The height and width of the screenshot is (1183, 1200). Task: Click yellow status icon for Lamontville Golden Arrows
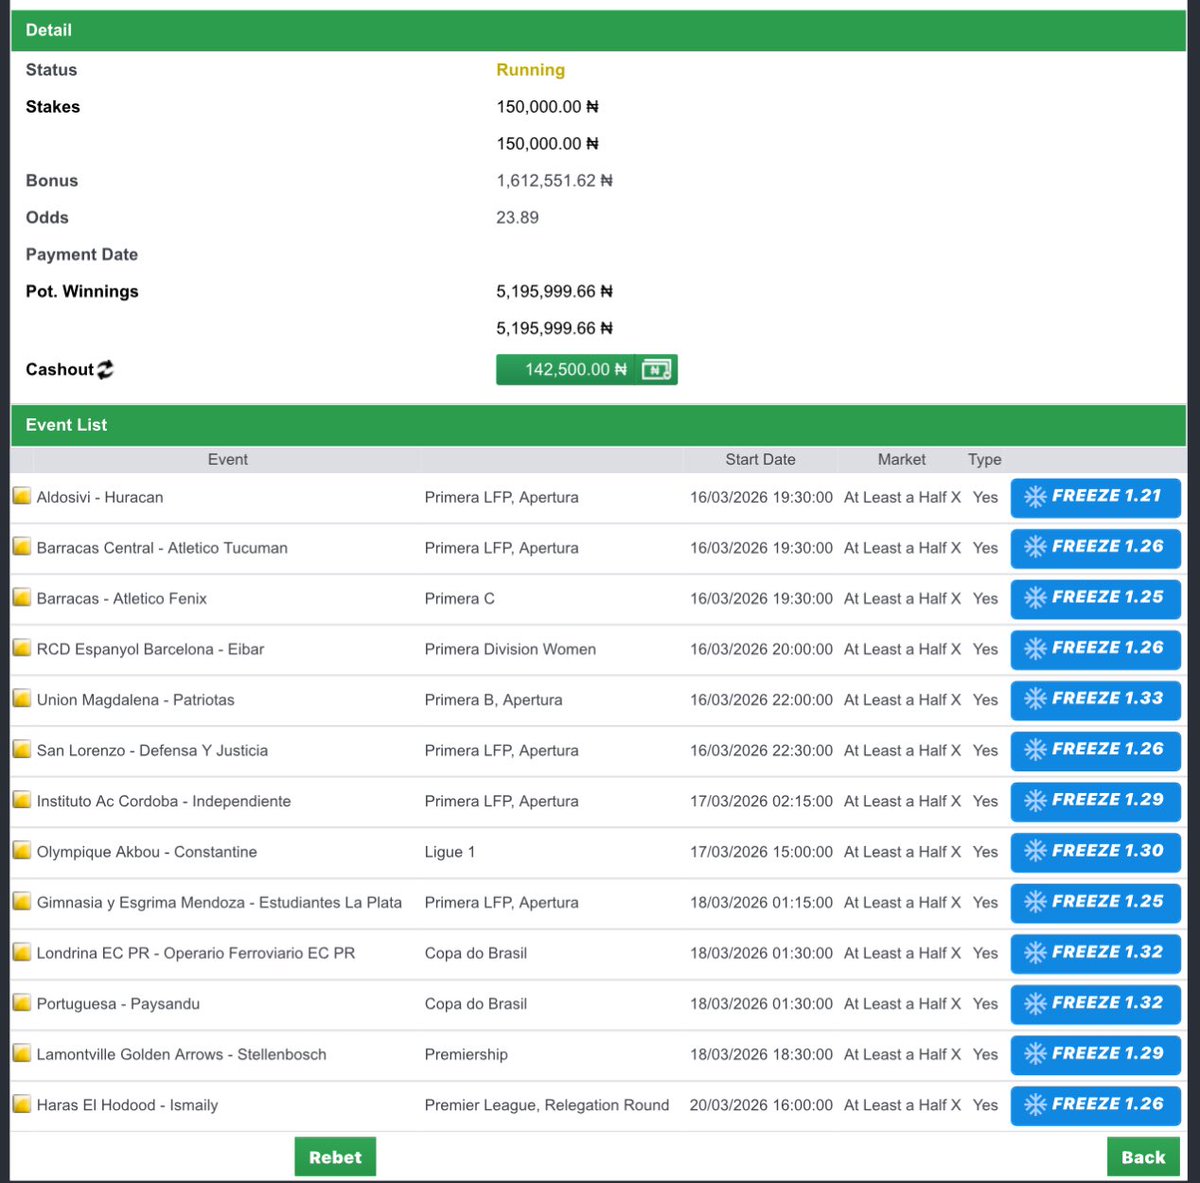coord(22,1054)
